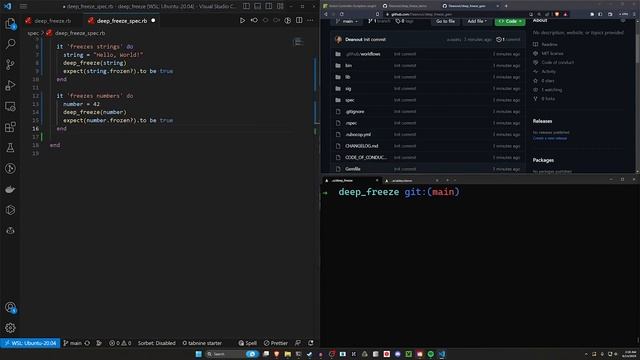The image size is (640, 360).
Task: Open the commits history link
Action: 508,40
